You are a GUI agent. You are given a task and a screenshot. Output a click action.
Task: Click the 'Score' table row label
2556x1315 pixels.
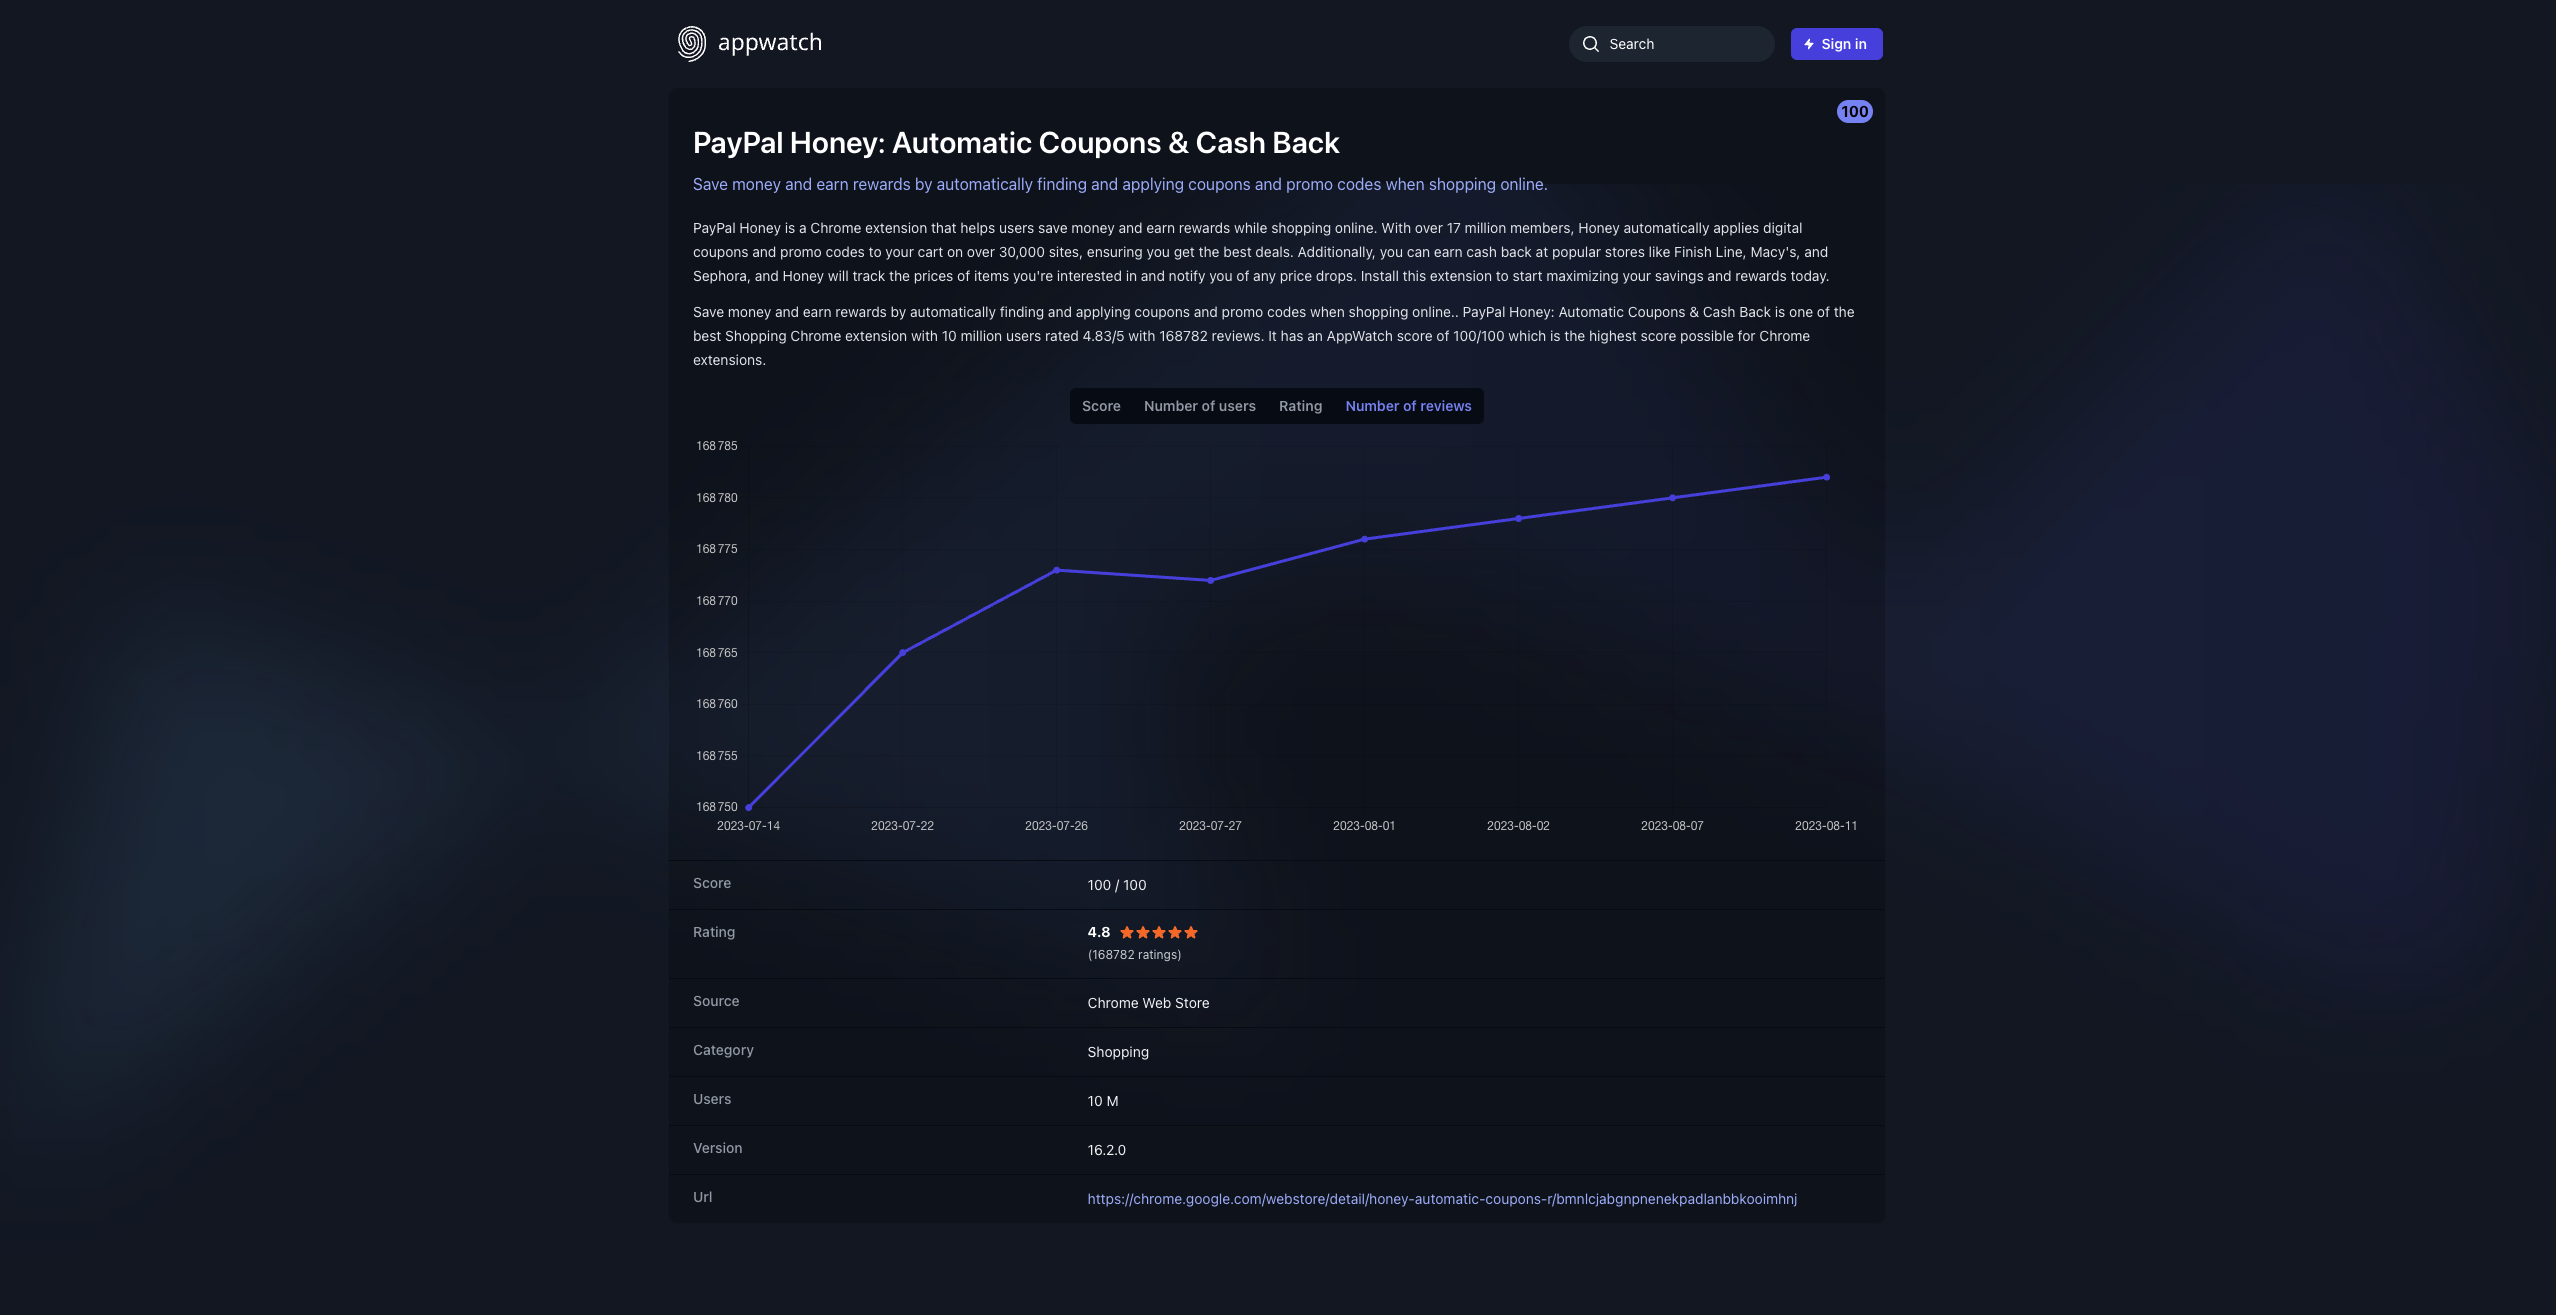pos(712,883)
